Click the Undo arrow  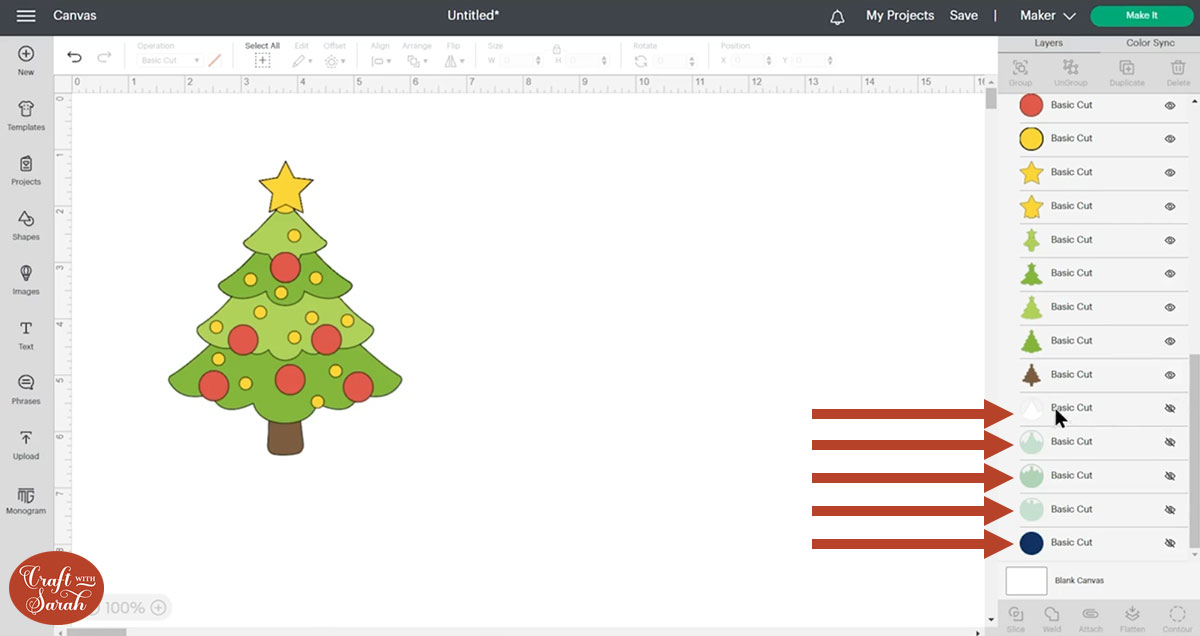coord(75,58)
